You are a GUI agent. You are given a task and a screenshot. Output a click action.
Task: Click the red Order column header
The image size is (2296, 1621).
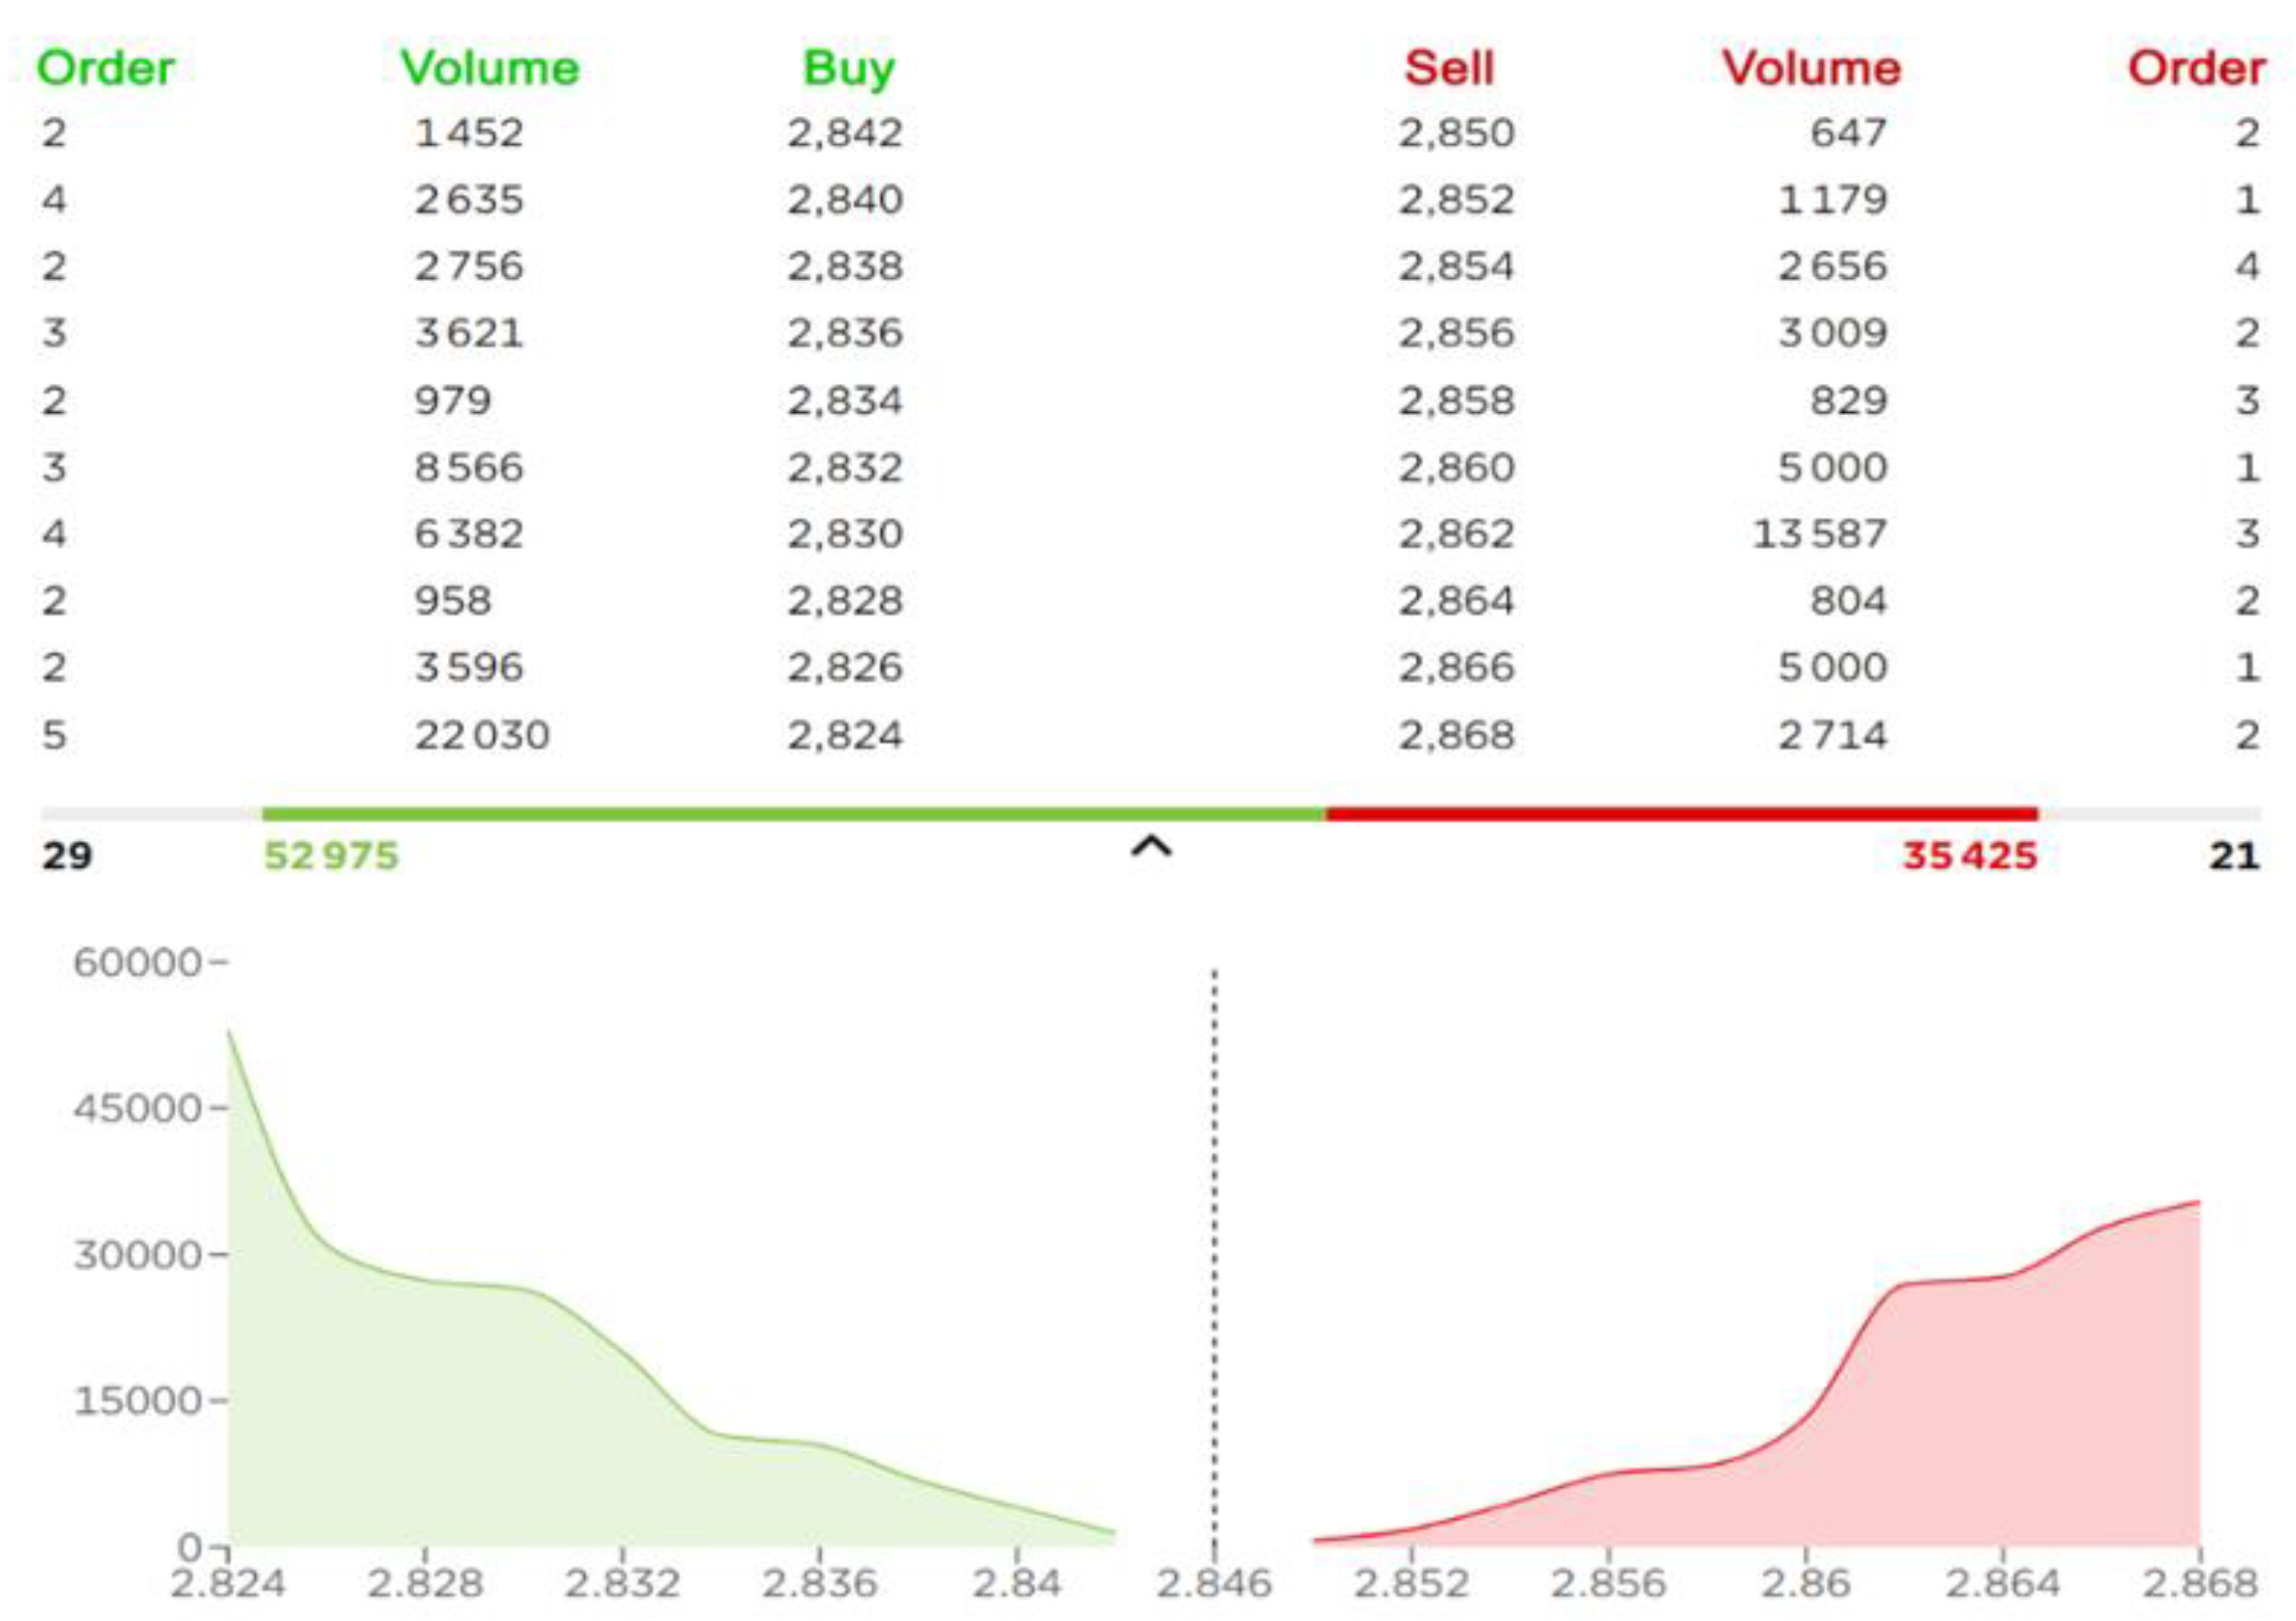point(2196,68)
